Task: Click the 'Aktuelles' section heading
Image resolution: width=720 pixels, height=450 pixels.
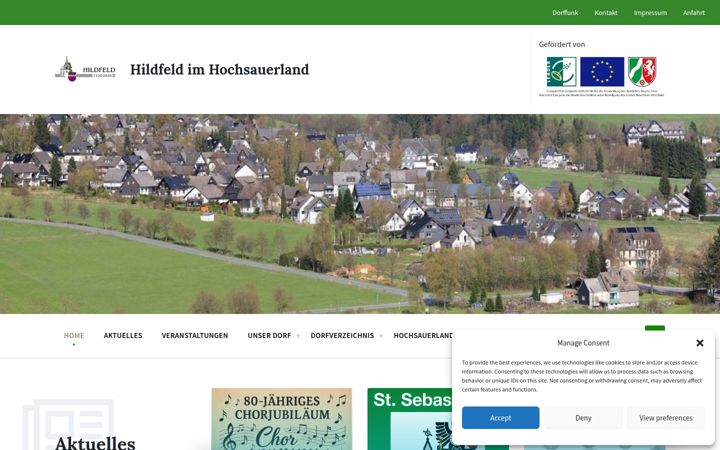Action: (95, 443)
